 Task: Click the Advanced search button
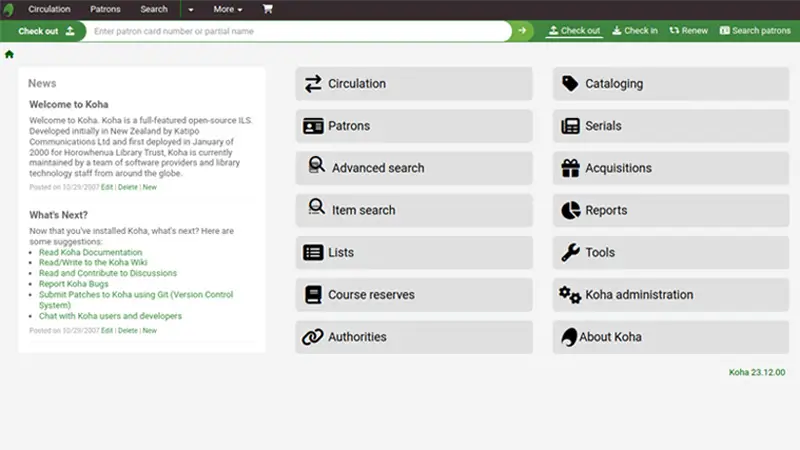click(377, 168)
